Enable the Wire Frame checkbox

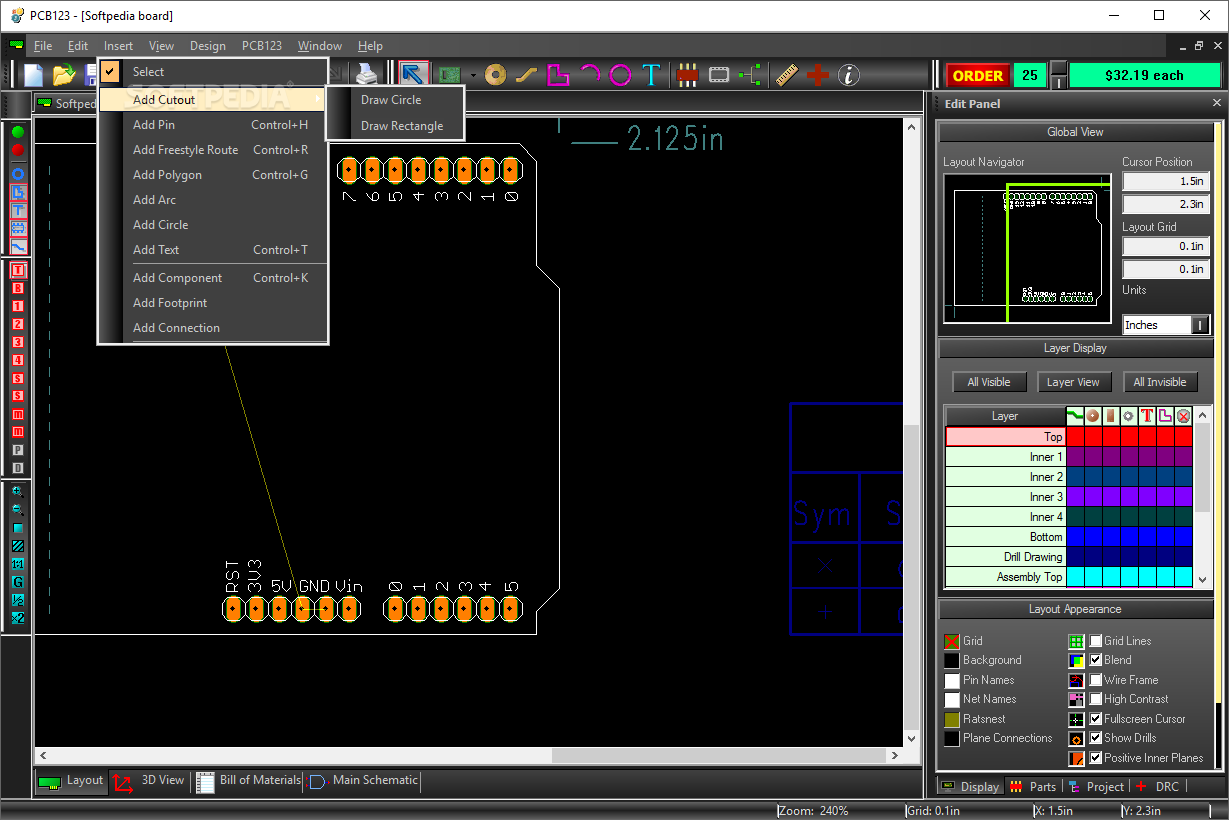pos(1096,680)
